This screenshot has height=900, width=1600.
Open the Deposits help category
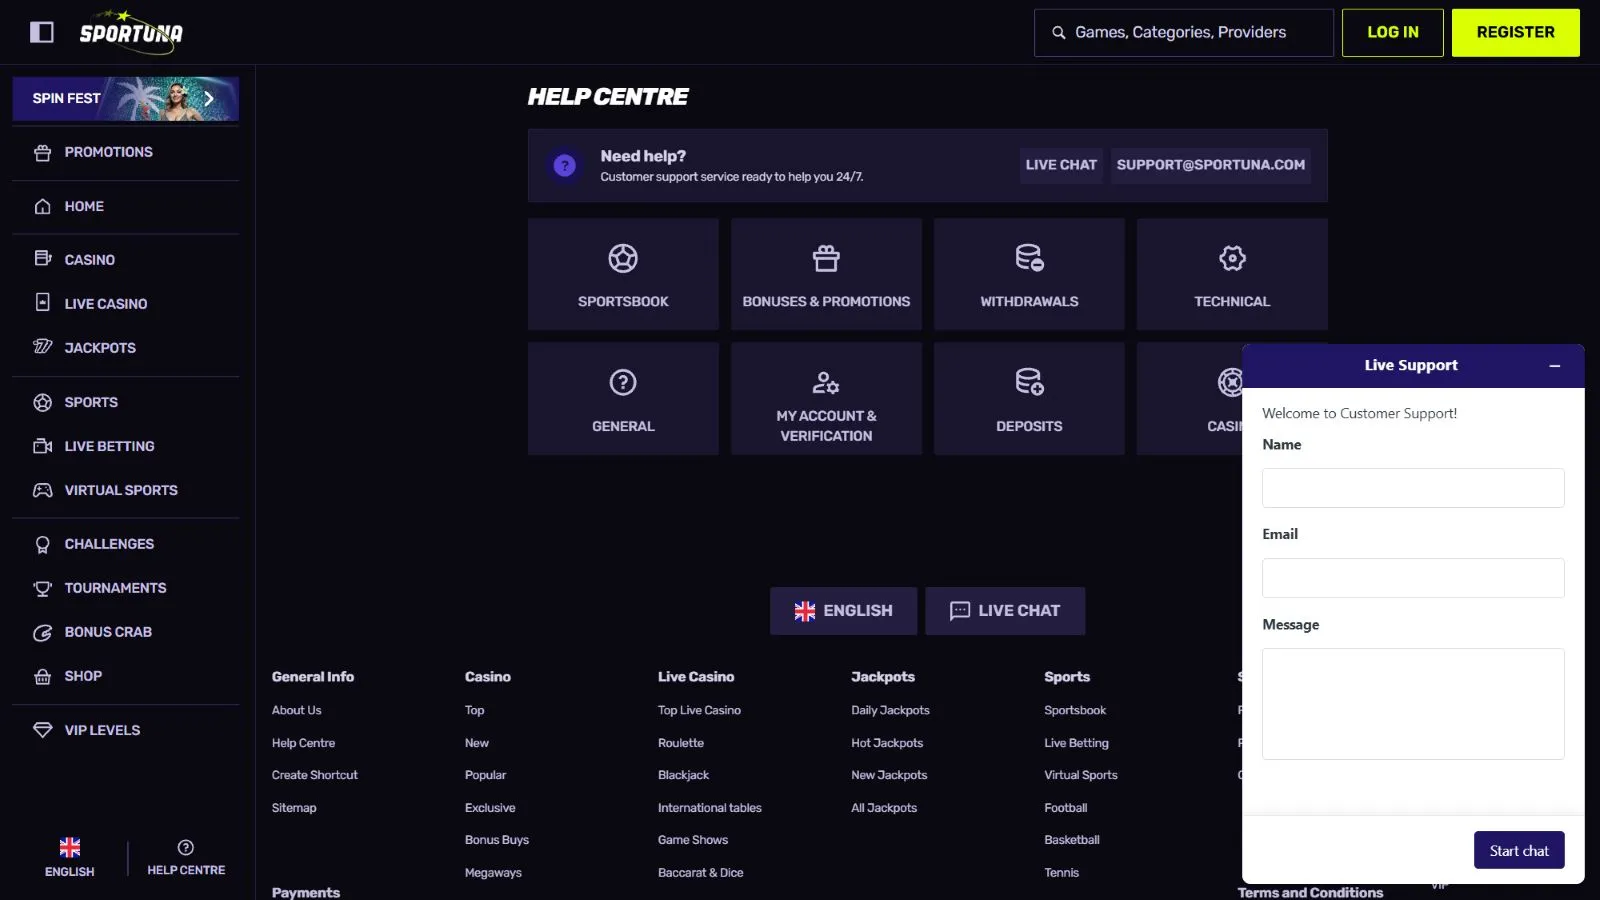coord(1029,399)
